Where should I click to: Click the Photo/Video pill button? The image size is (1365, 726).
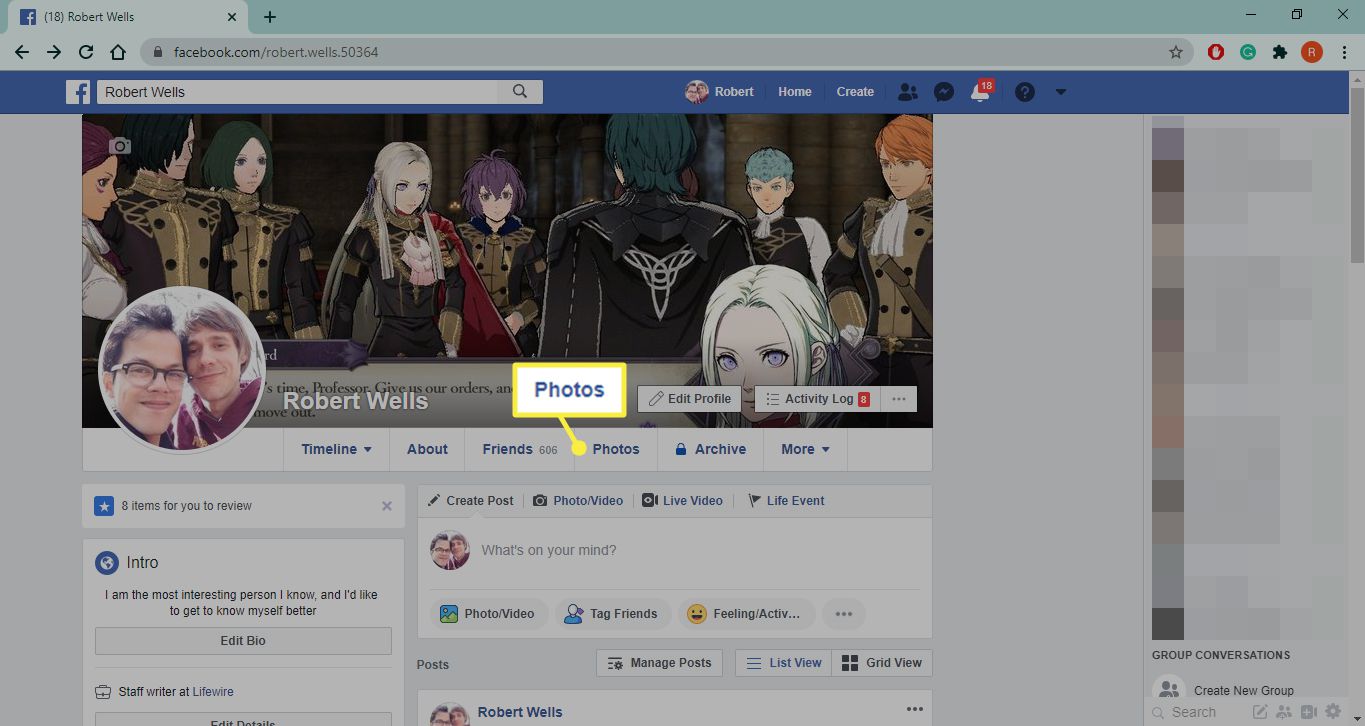(489, 614)
